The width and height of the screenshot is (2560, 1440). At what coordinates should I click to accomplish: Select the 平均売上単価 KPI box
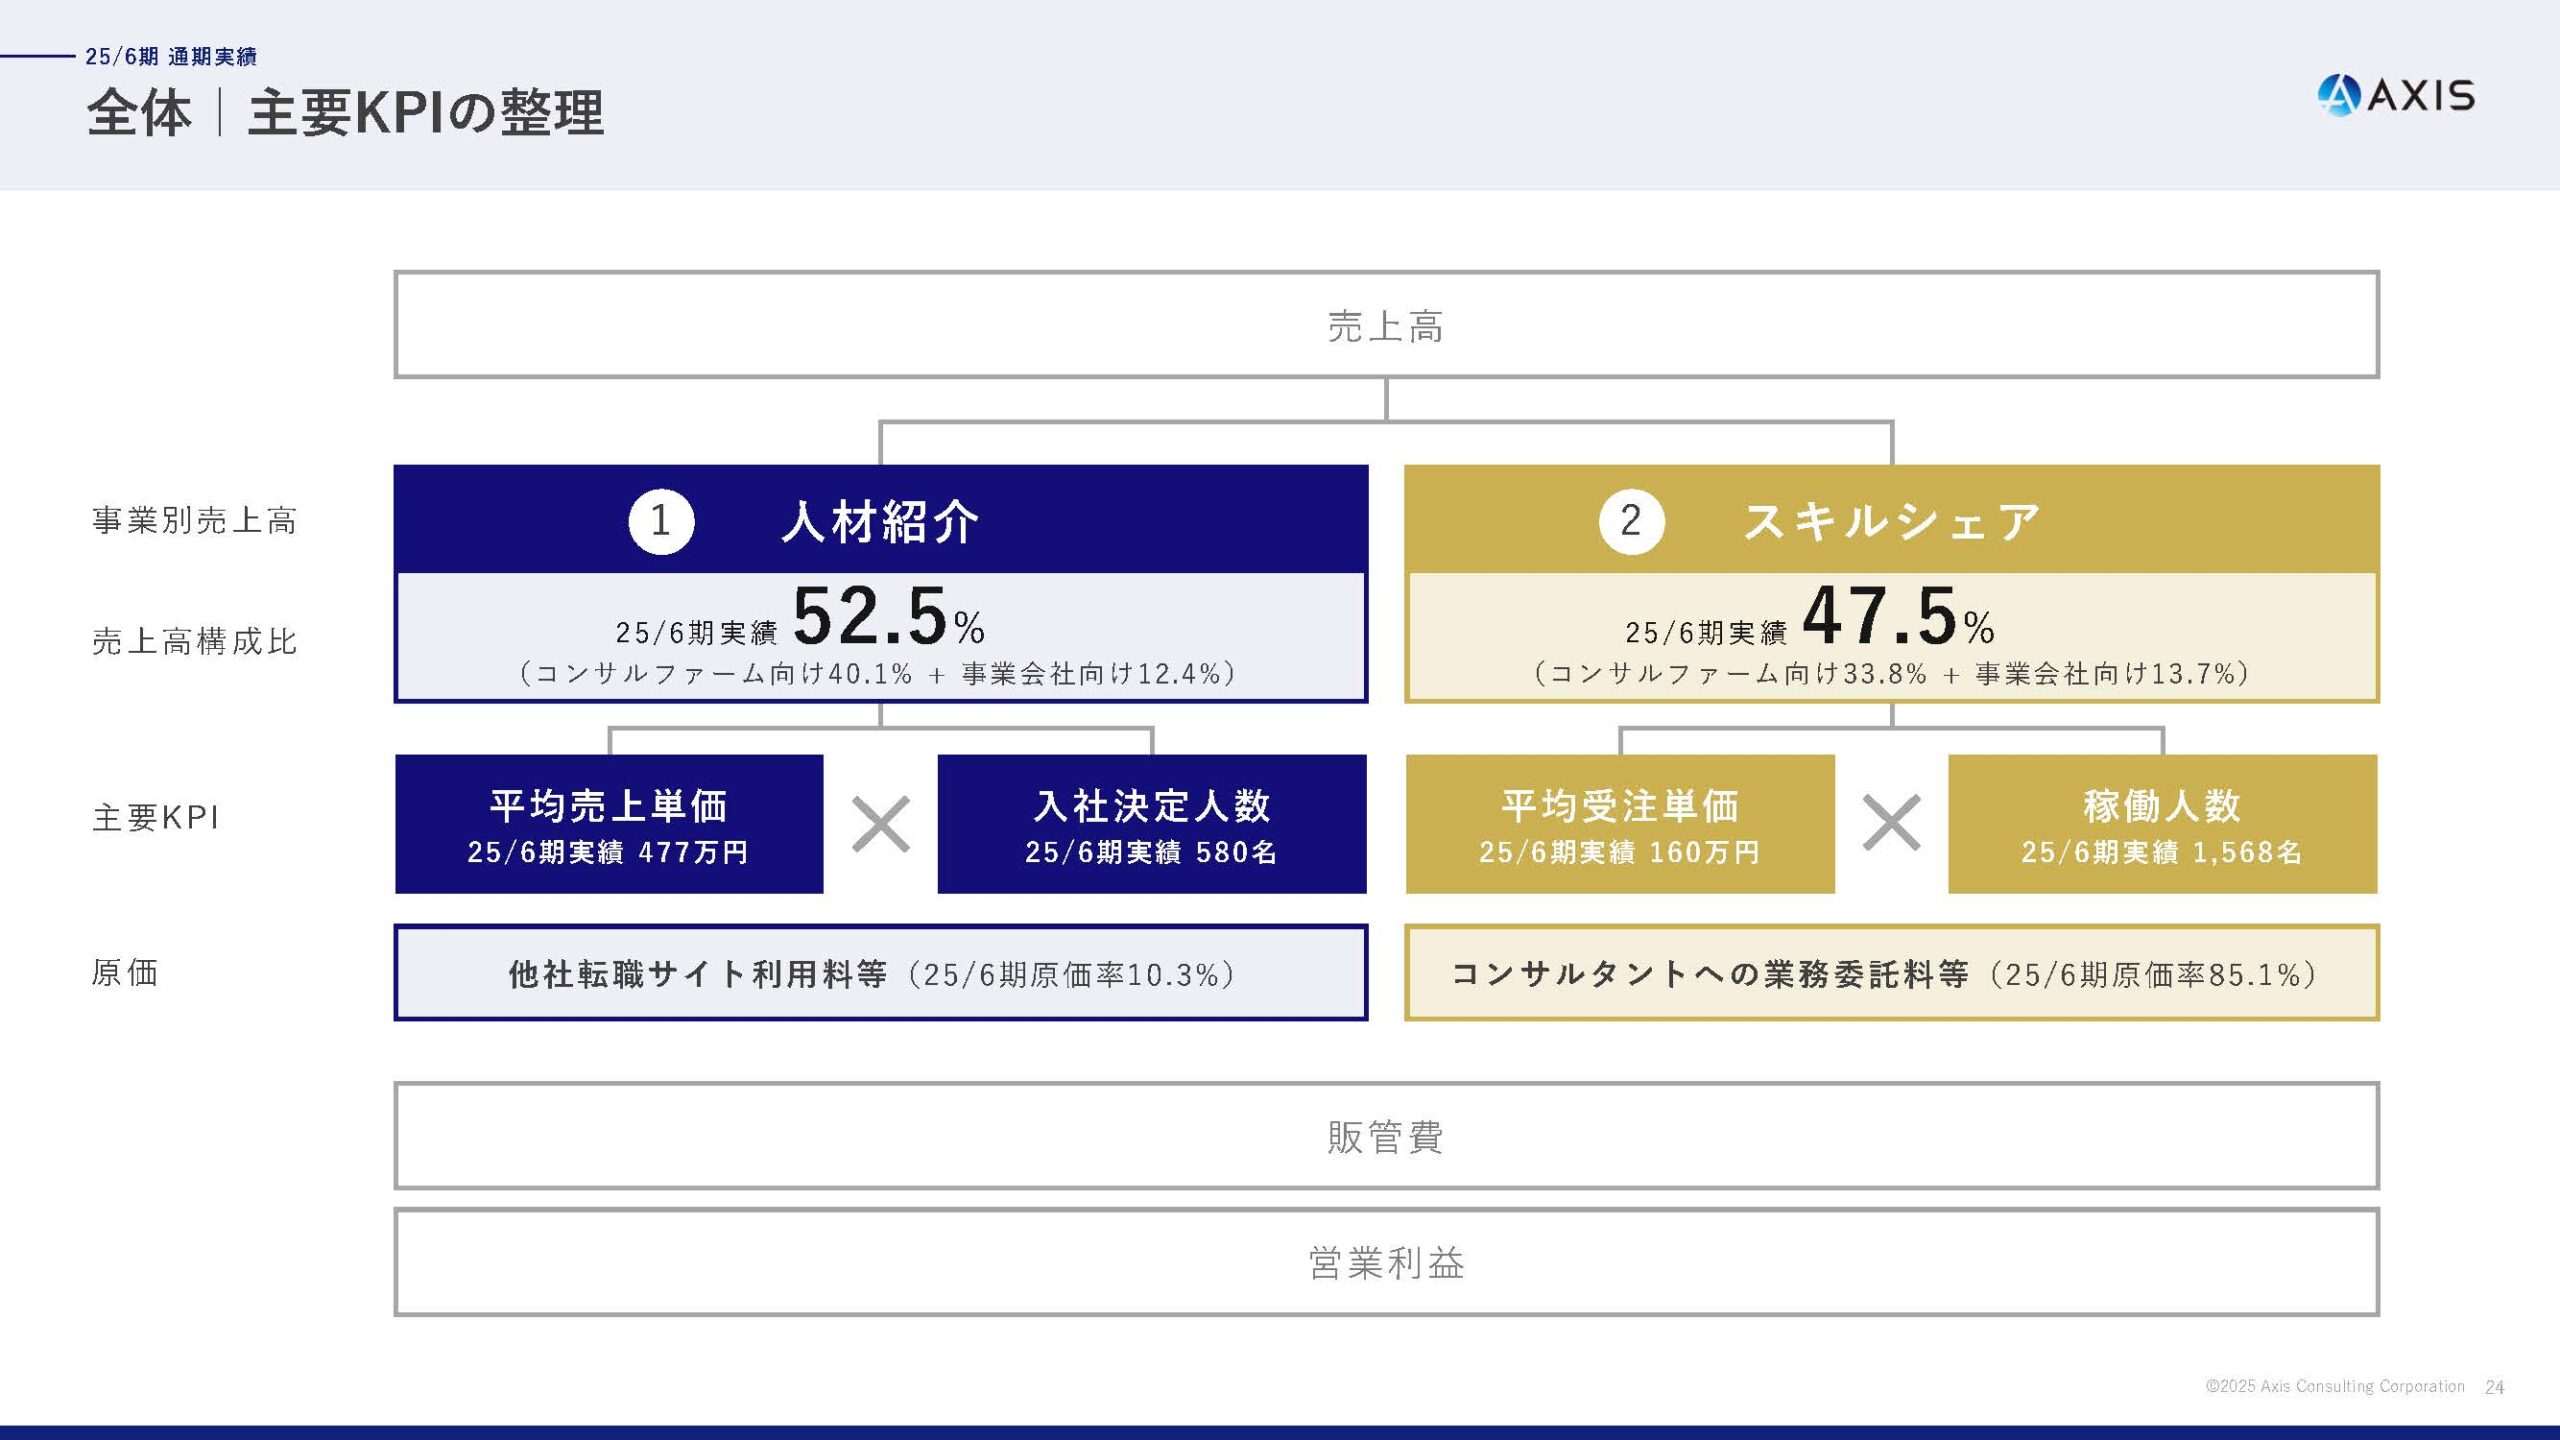click(x=609, y=824)
